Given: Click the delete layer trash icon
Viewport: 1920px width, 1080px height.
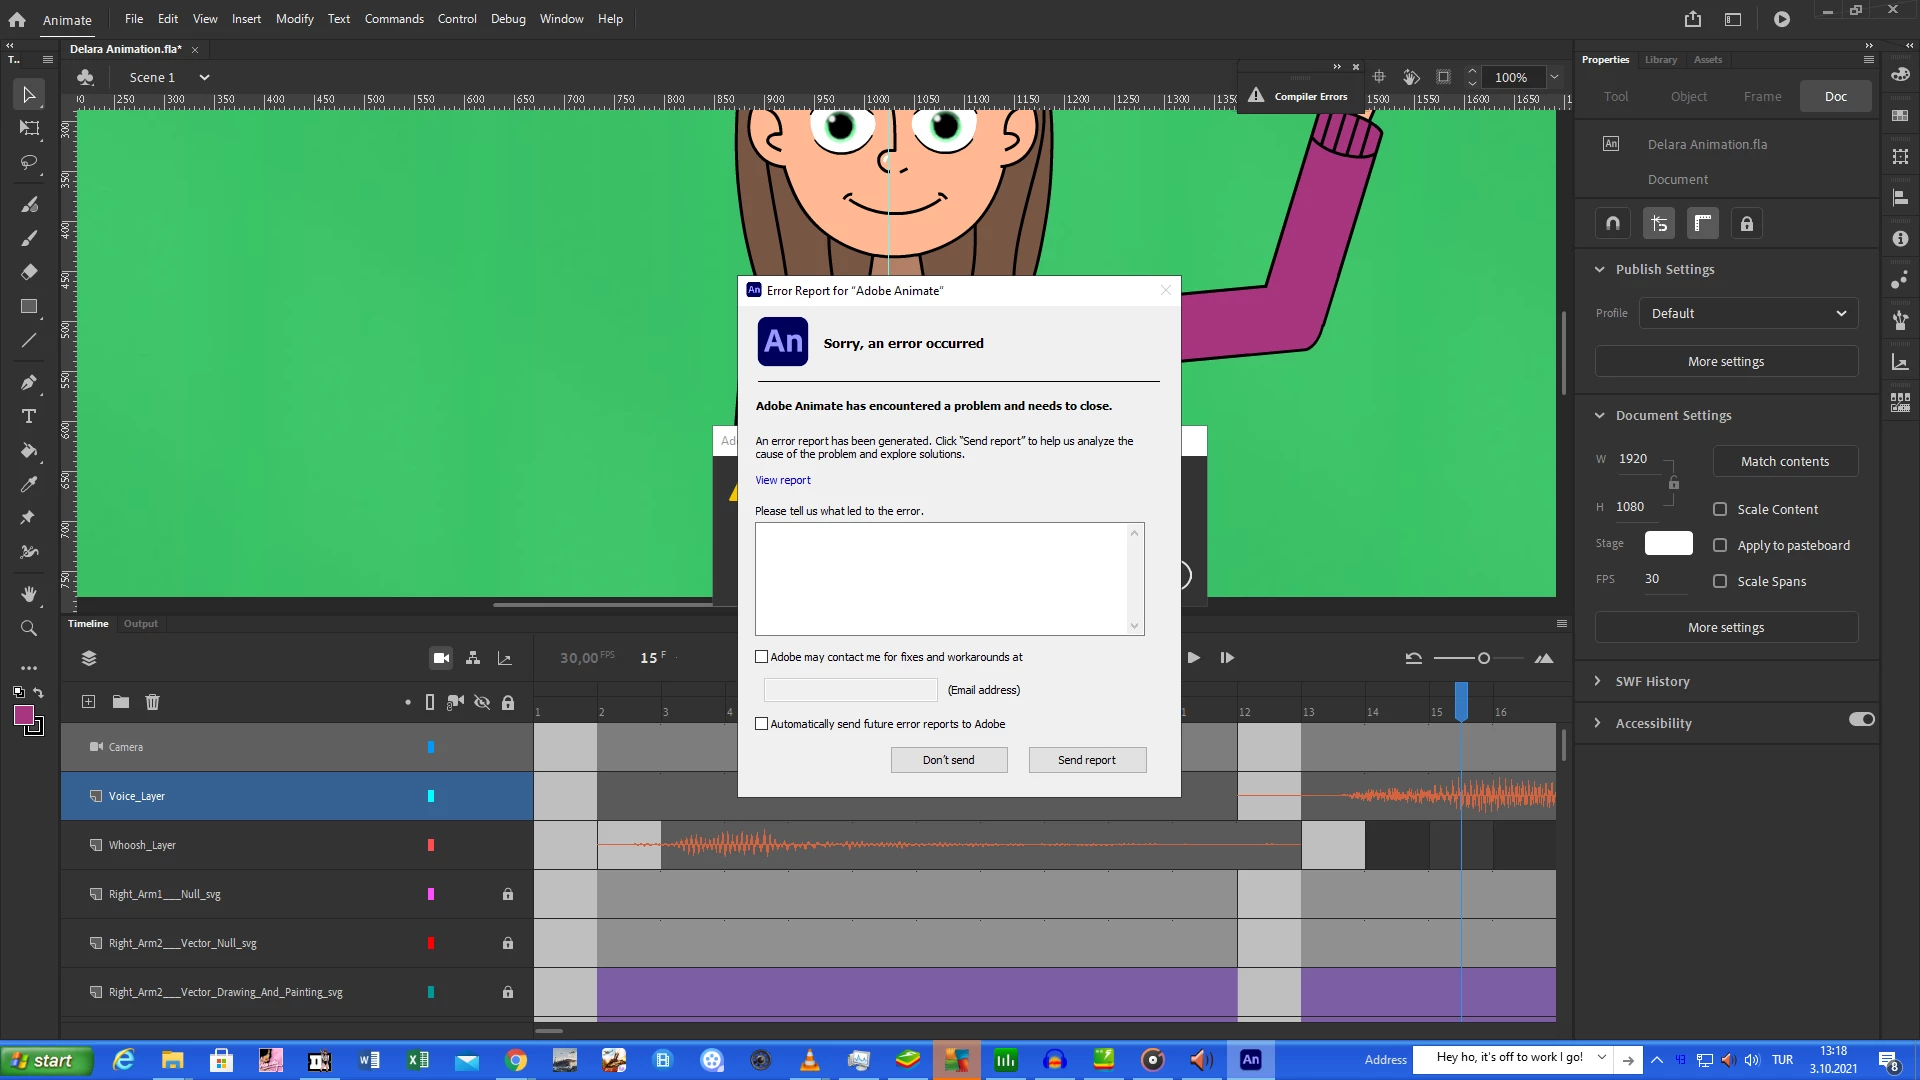Looking at the screenshot, I should coord(152,702).
